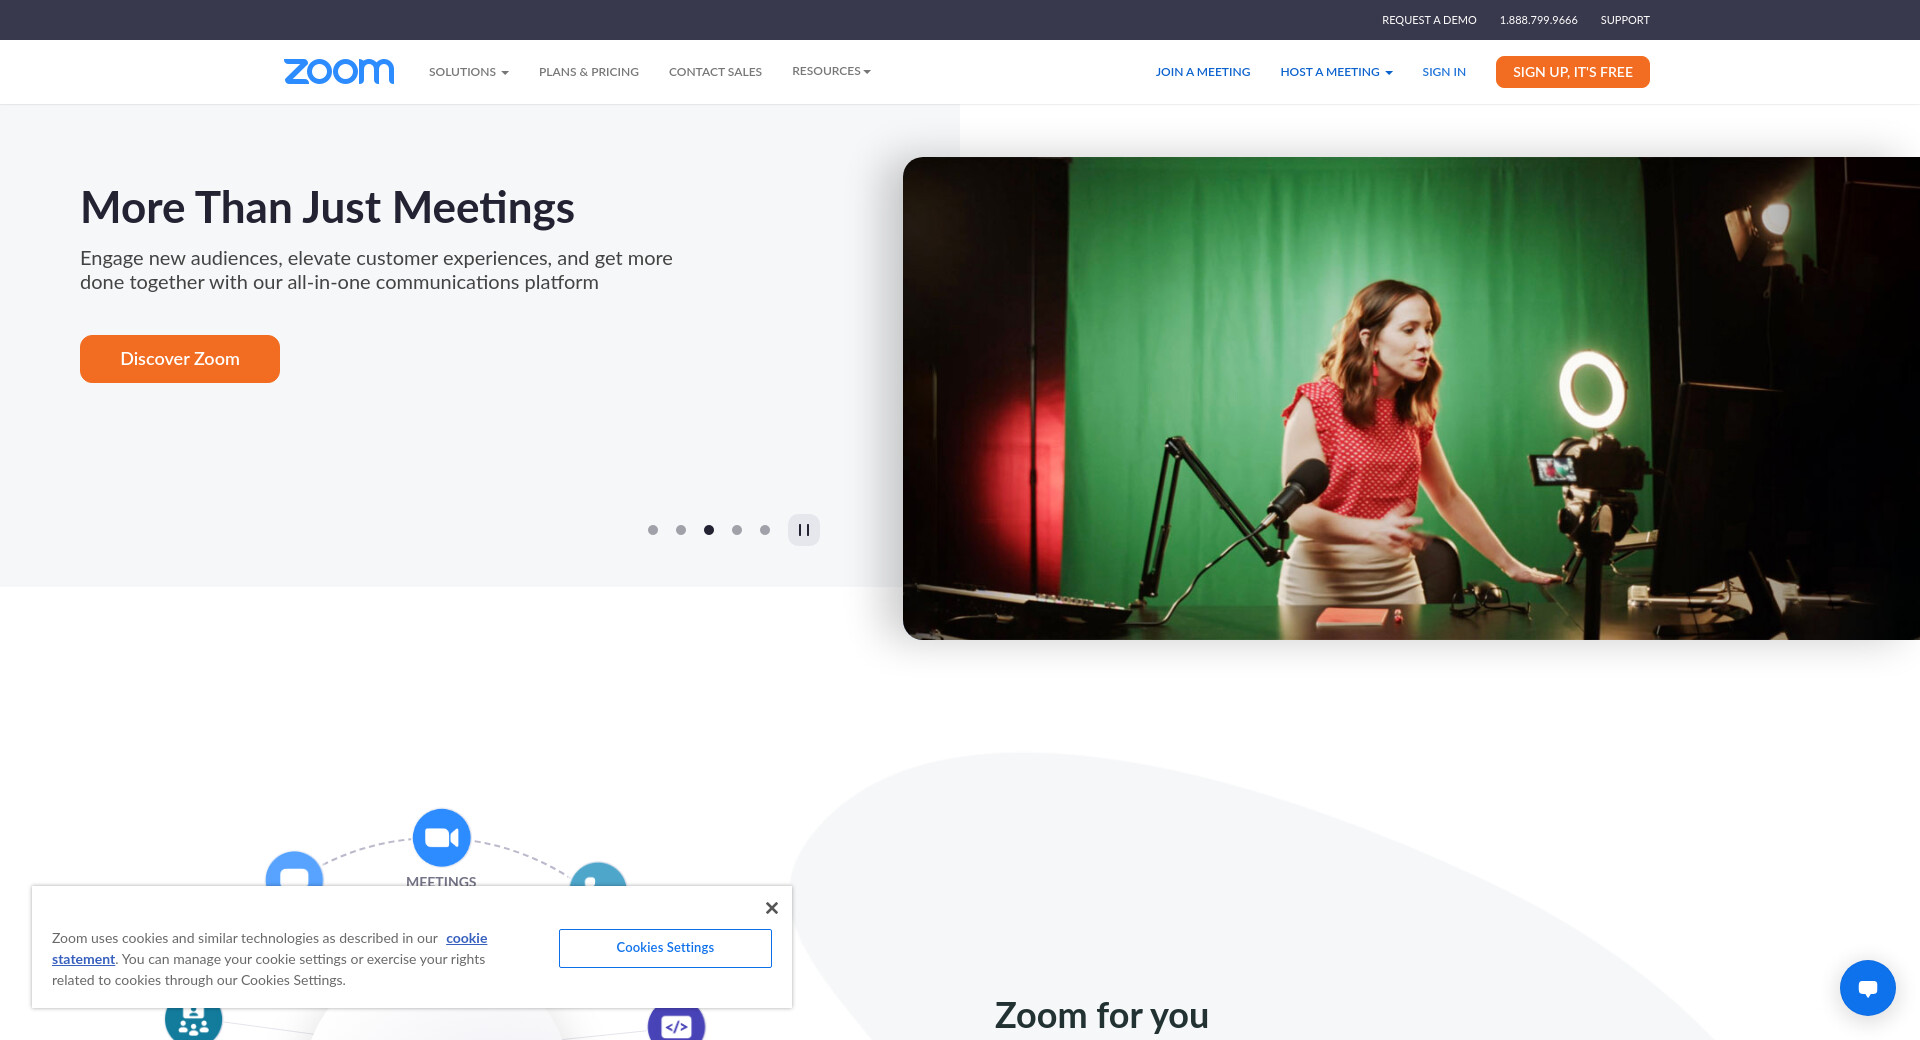The width and height of the screenshot is (1920, 1040).
Task: Close the cookie notice banner
Action: [x=771, y=908]
